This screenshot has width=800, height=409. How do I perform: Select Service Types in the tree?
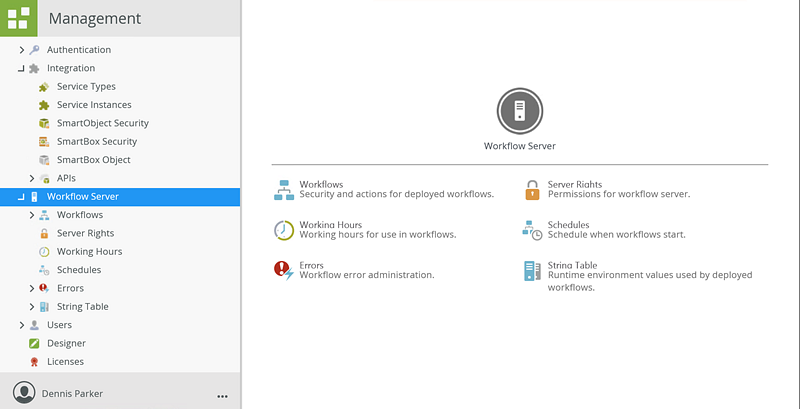pyautogui.click(x=86, y=87)
